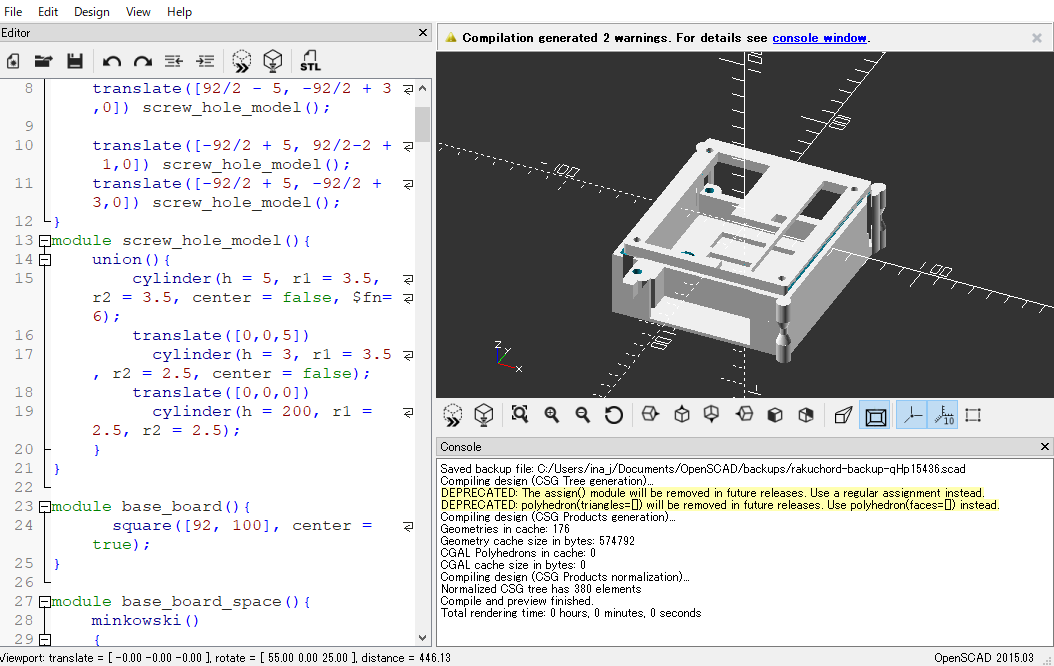Click the 'Total rendering time' console line
1054x666 pixels.
click(571, 613)
